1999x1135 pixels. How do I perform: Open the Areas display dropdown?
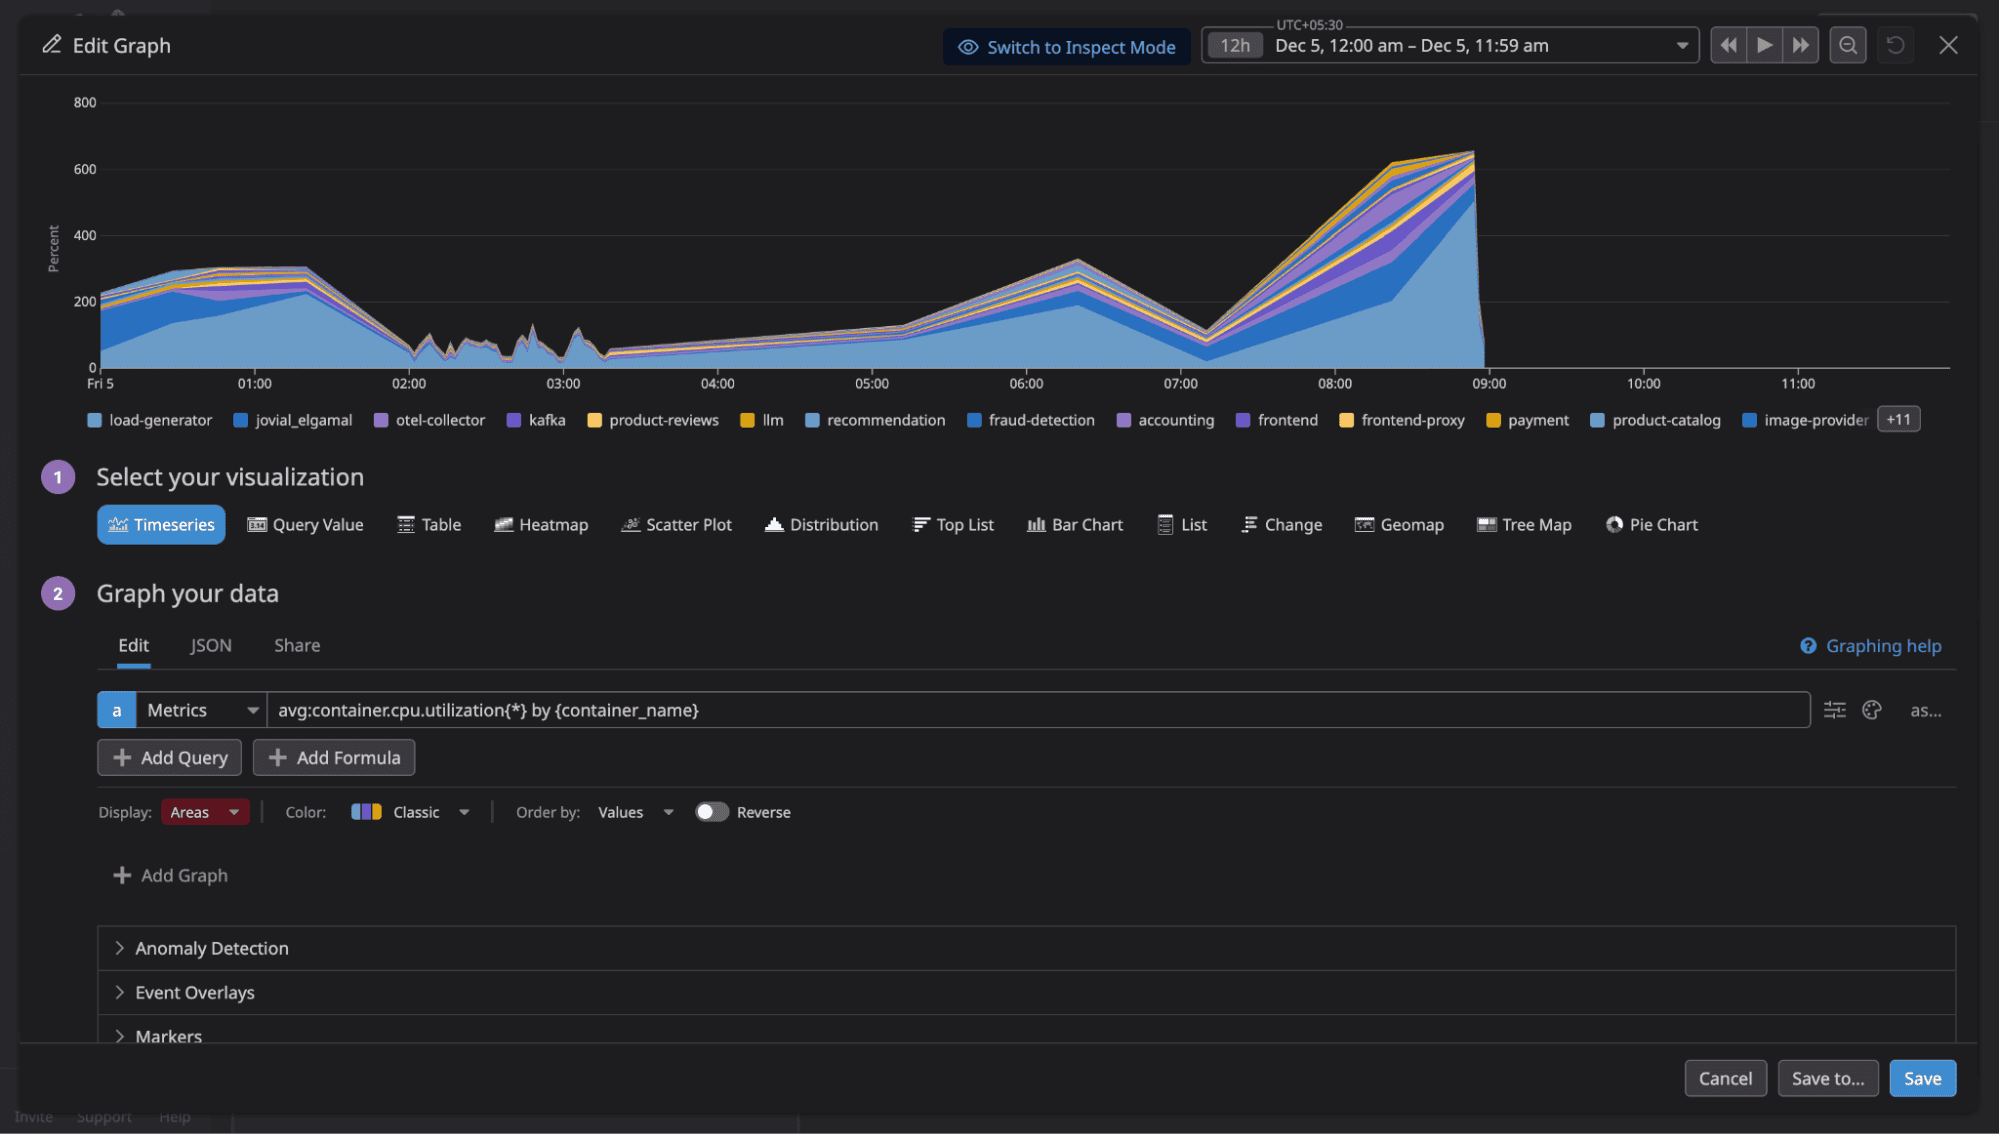(x=205, y=811)
